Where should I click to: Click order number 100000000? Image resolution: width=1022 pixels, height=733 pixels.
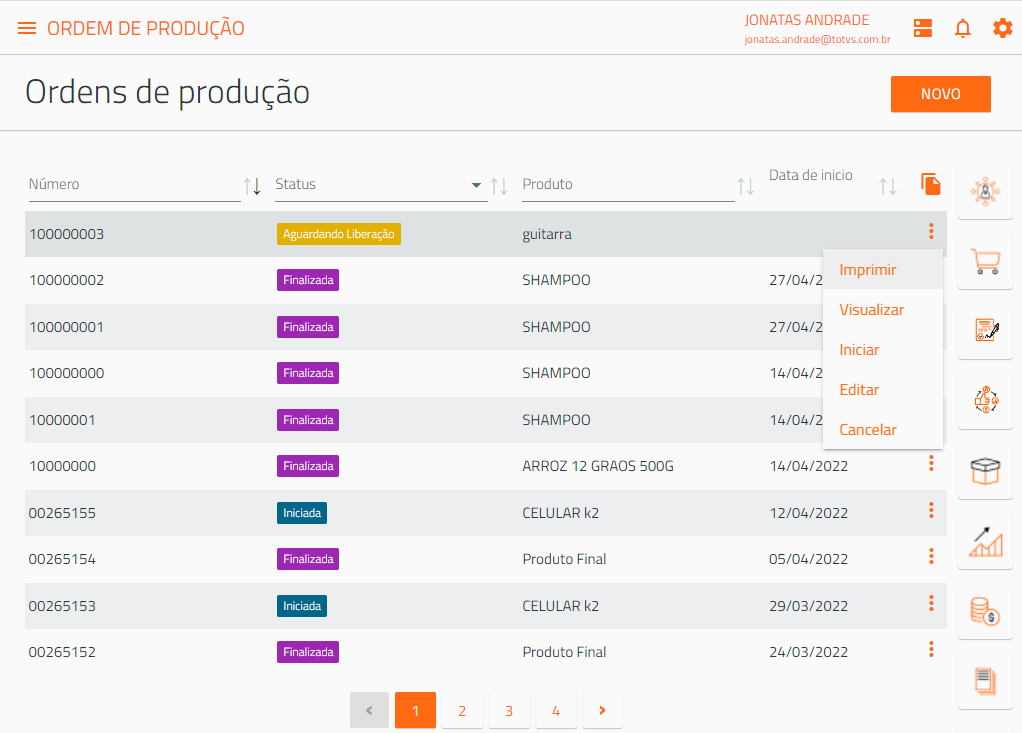(x=66, y=373)
